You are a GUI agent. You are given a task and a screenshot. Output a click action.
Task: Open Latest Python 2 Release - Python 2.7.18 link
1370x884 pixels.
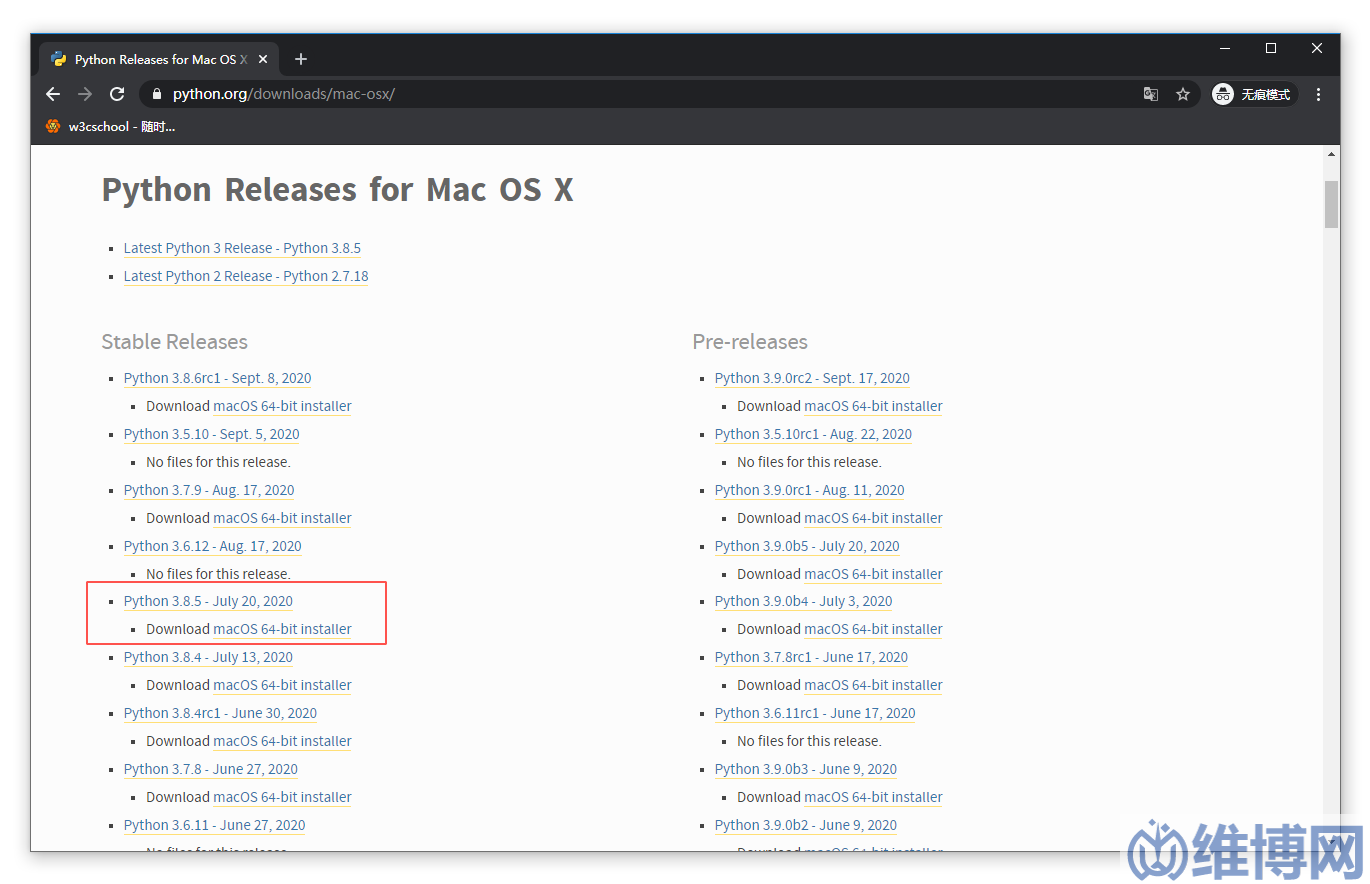(246, 276)
